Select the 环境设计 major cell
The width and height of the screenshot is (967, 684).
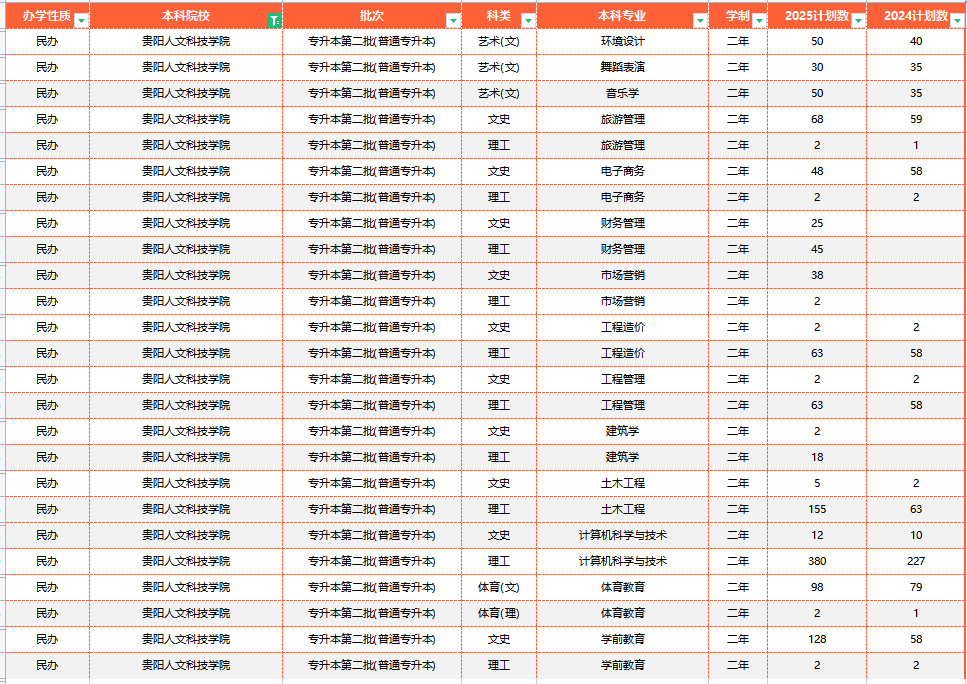622,41
